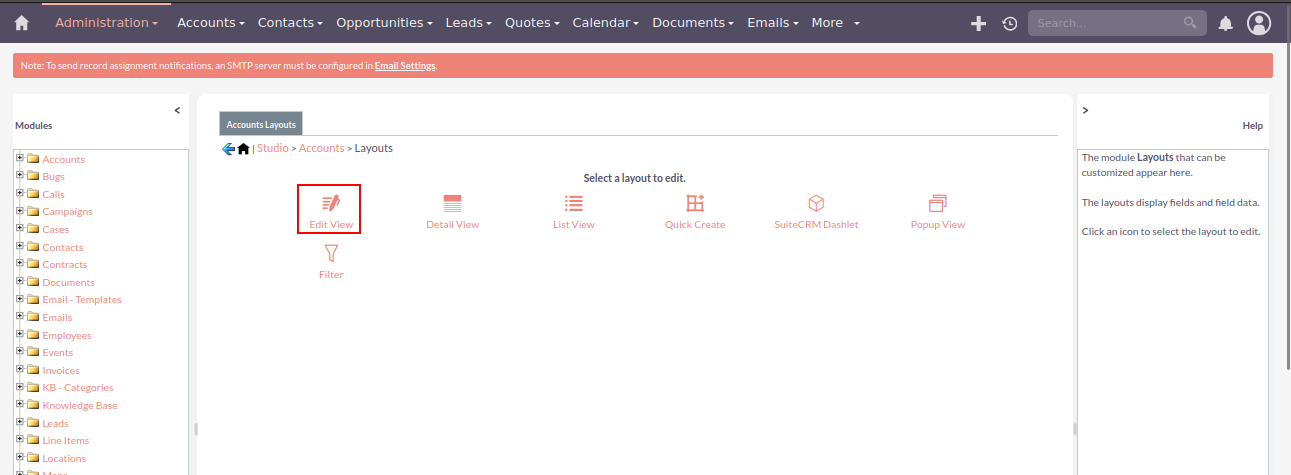Screen dimensions: 1291x475
Task: Expand the Leads tree node
Action: [x=20, y=422]
